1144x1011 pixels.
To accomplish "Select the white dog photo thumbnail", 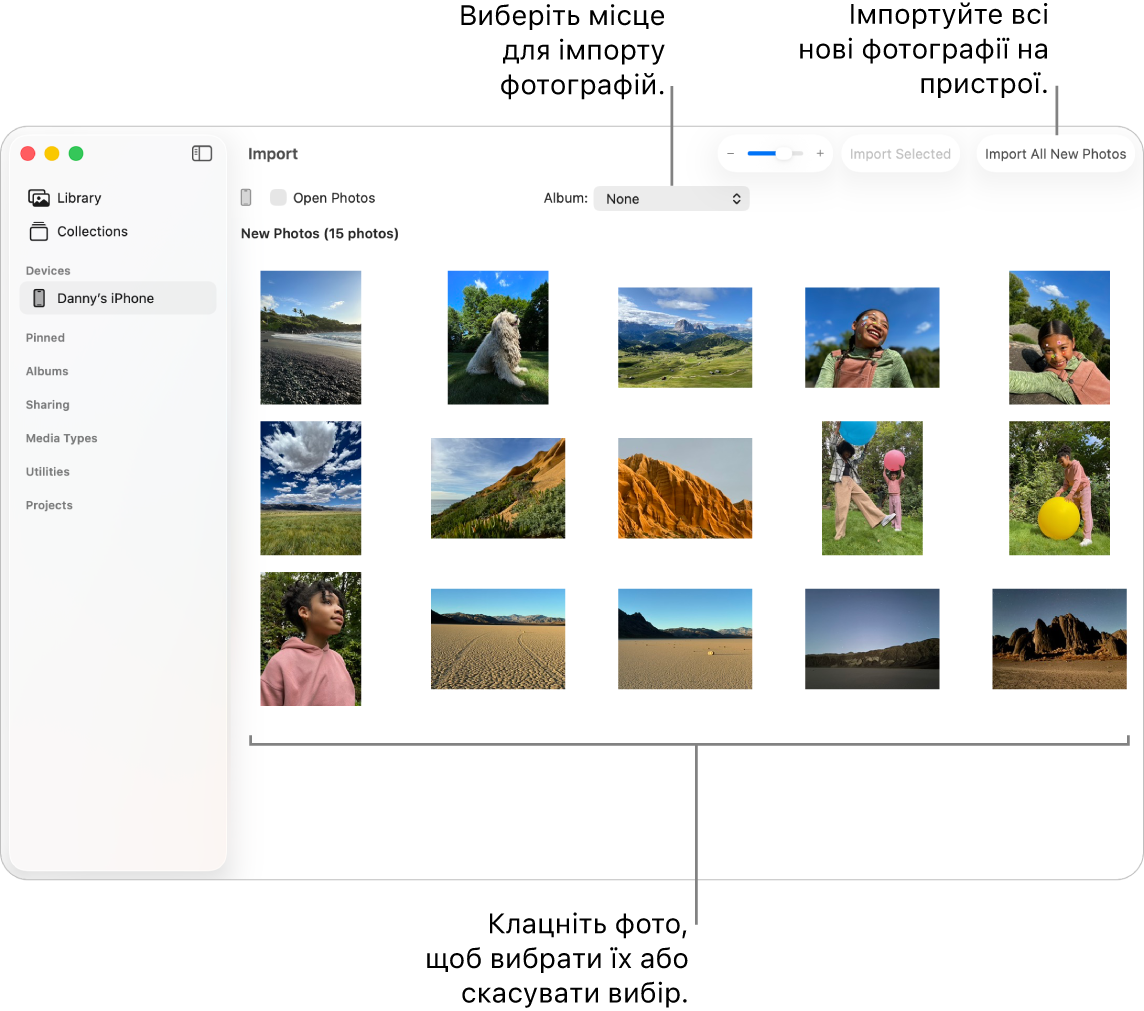I will point(497,337).
